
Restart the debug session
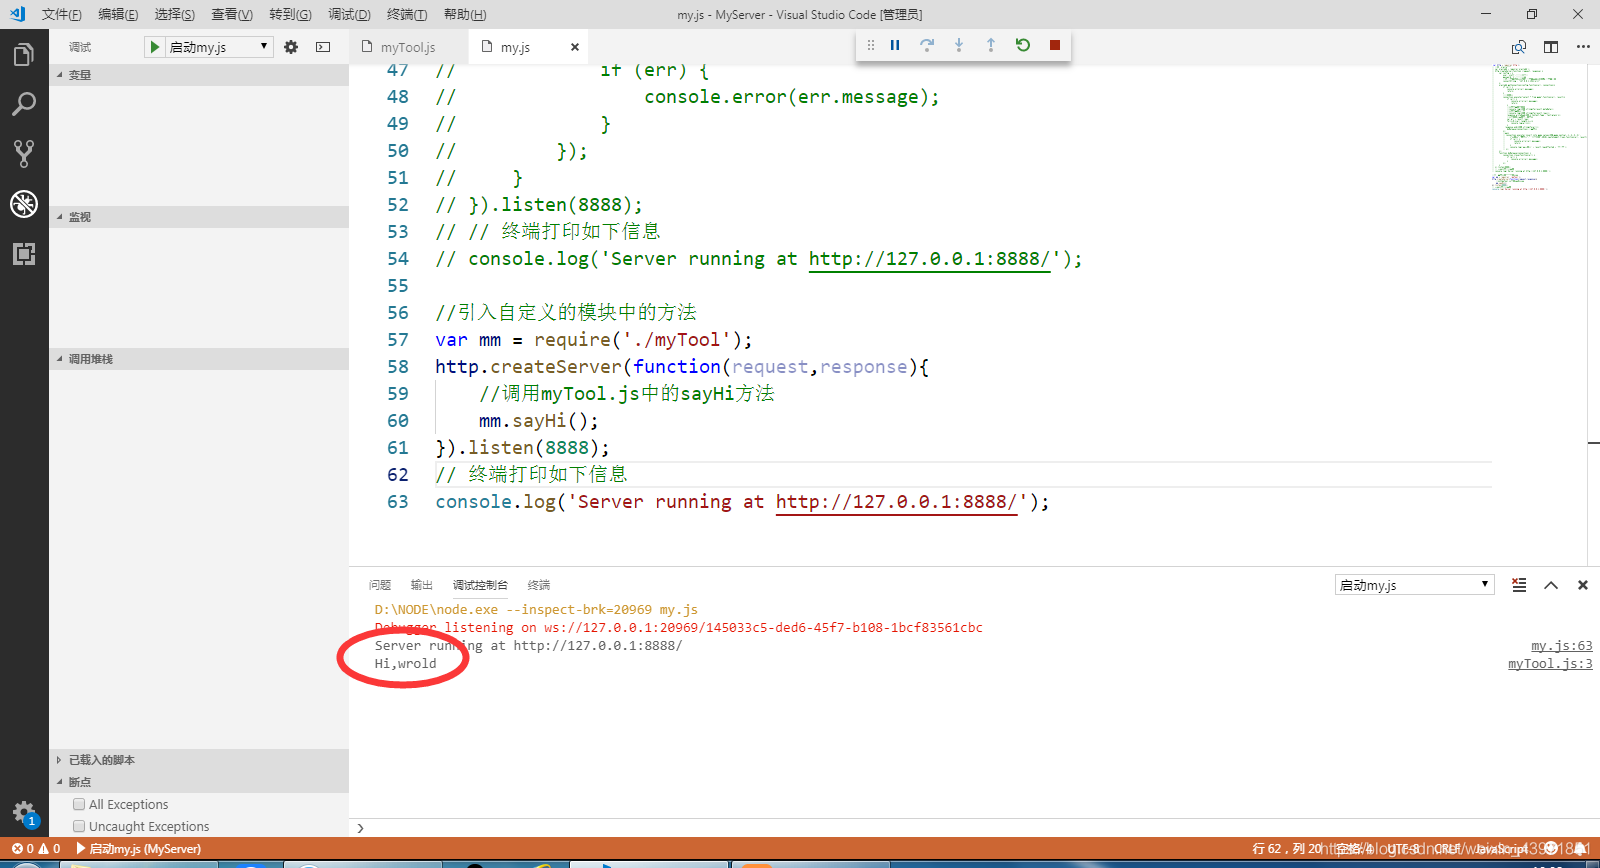[1023, 45]
